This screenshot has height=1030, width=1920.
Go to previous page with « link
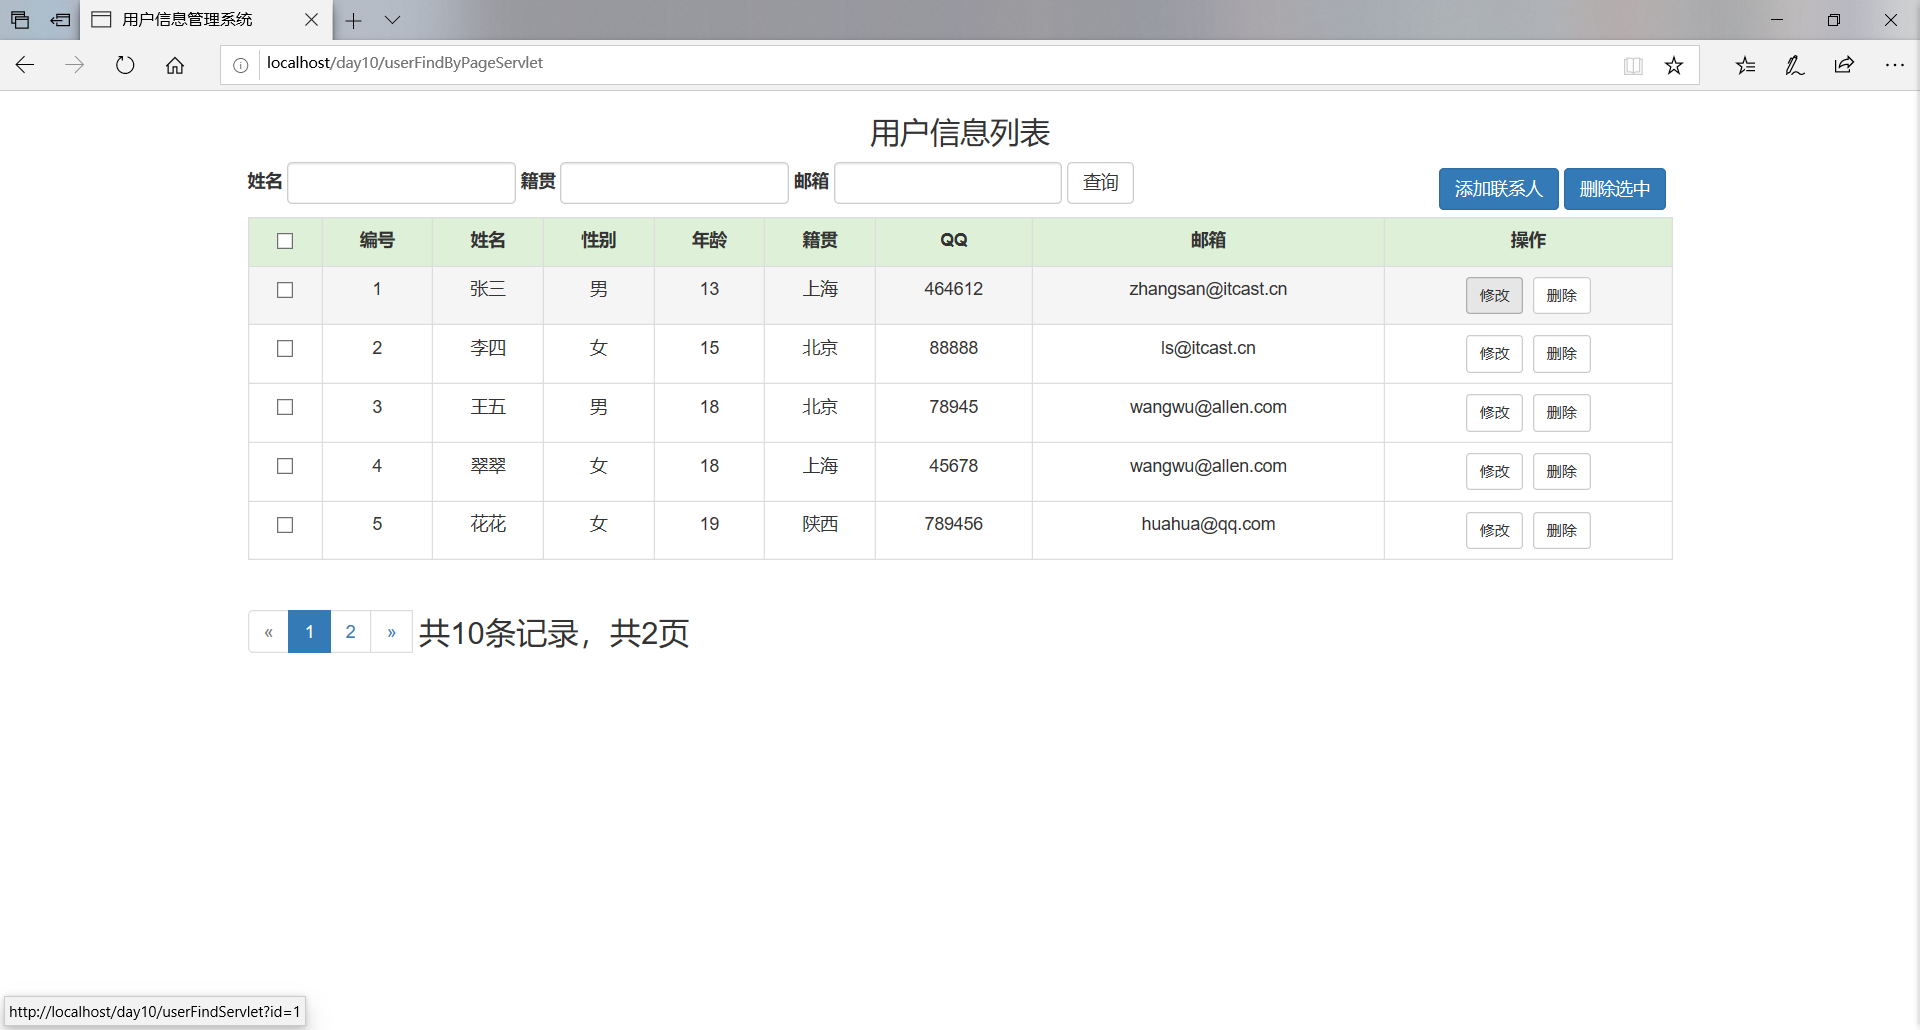268,632
